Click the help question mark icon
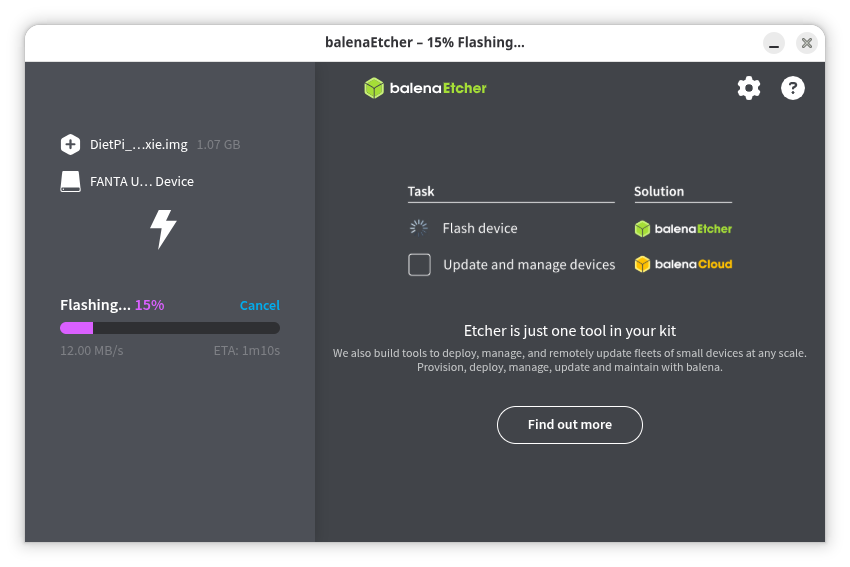 point(792,88)
